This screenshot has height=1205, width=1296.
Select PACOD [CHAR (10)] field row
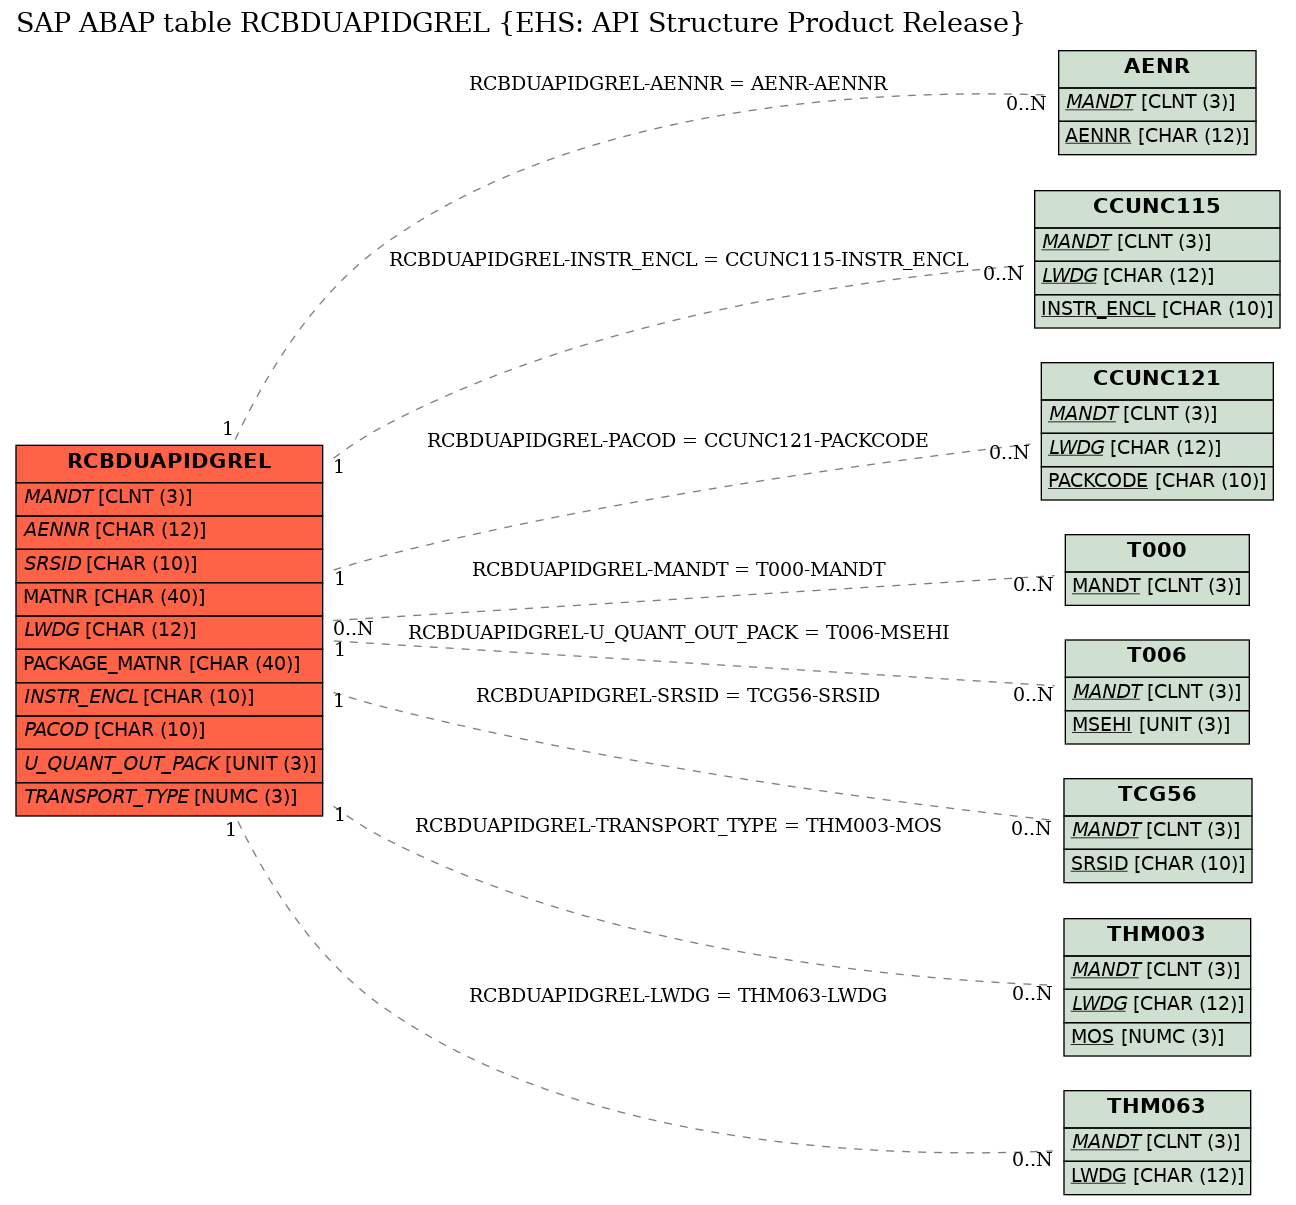[169, 731]
